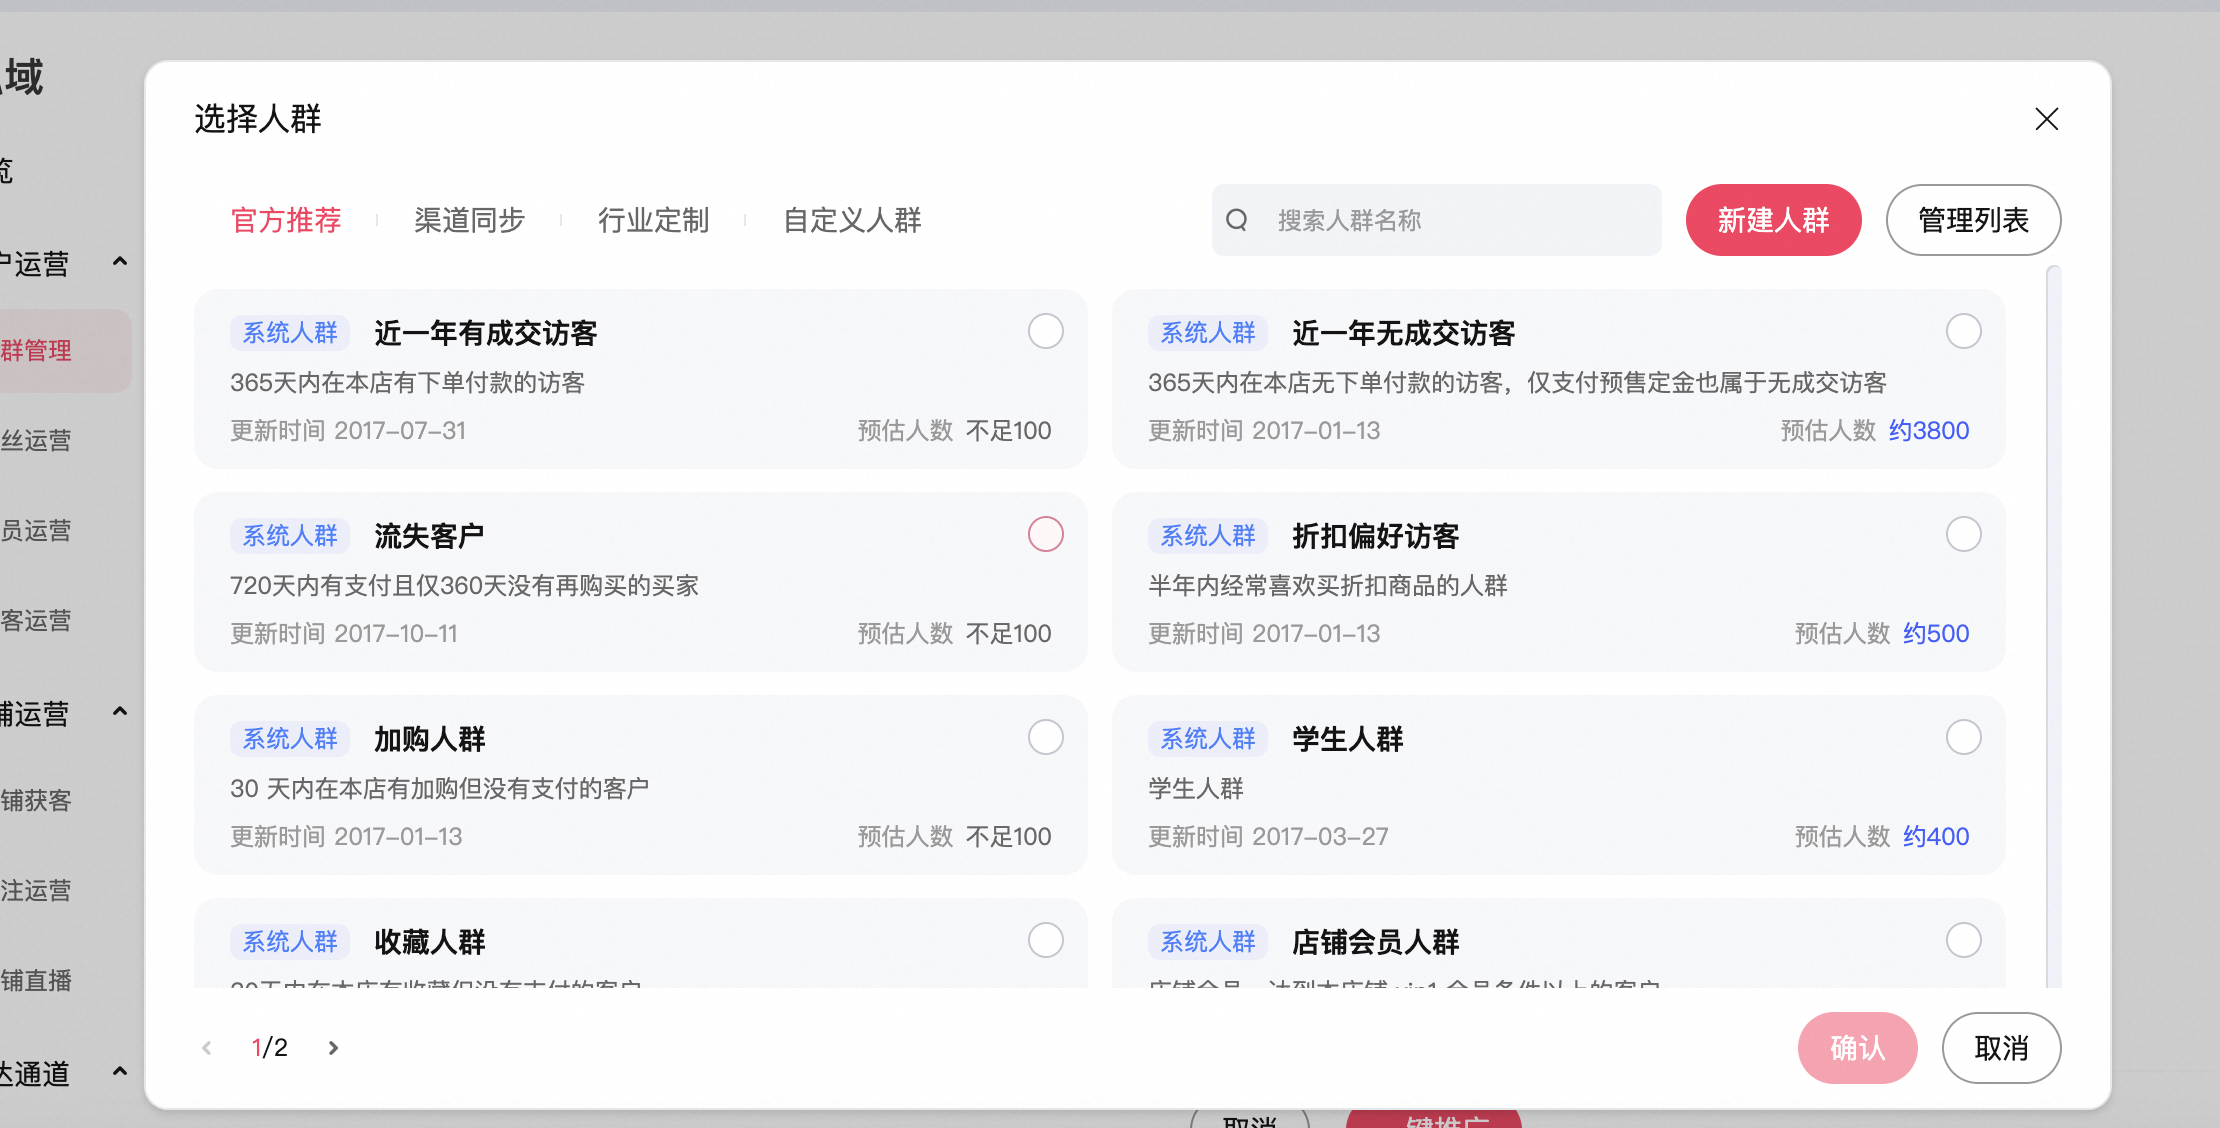Click 系统人群 tag on 流失客户 card
This screenshot has width=2220, height=1128.
[290, 536]
